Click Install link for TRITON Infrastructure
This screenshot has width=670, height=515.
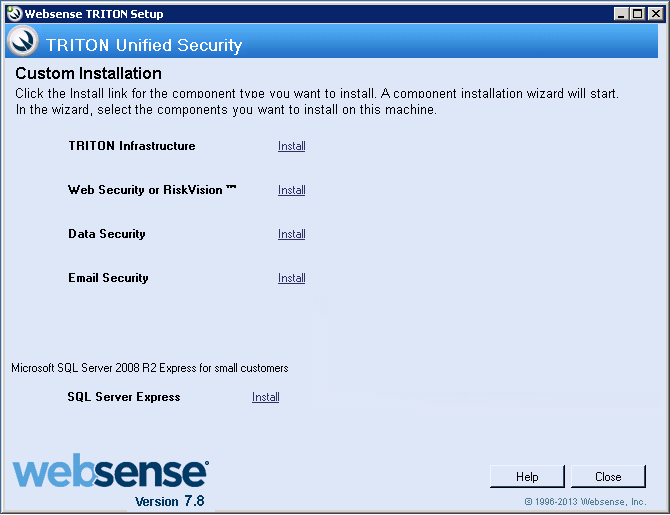coord(291,146)
